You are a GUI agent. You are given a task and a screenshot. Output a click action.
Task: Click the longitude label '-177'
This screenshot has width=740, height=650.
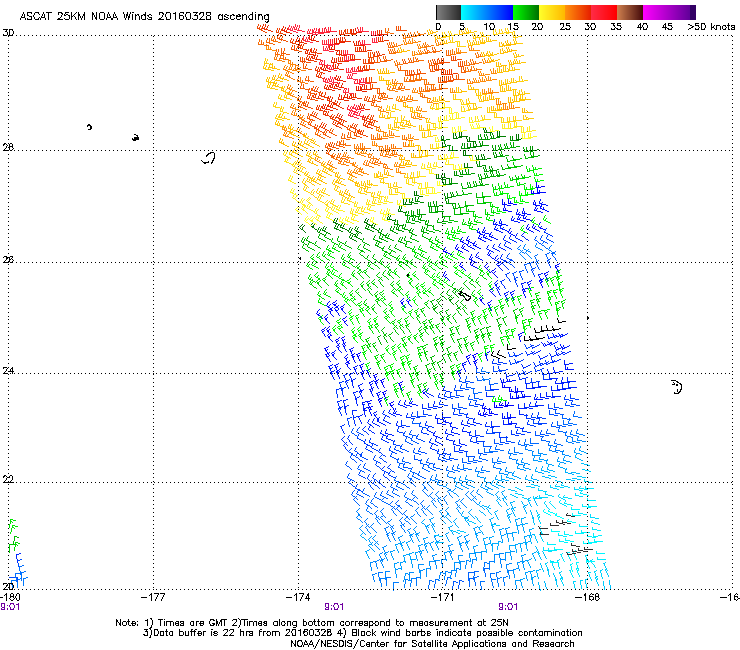pos(153,597)
